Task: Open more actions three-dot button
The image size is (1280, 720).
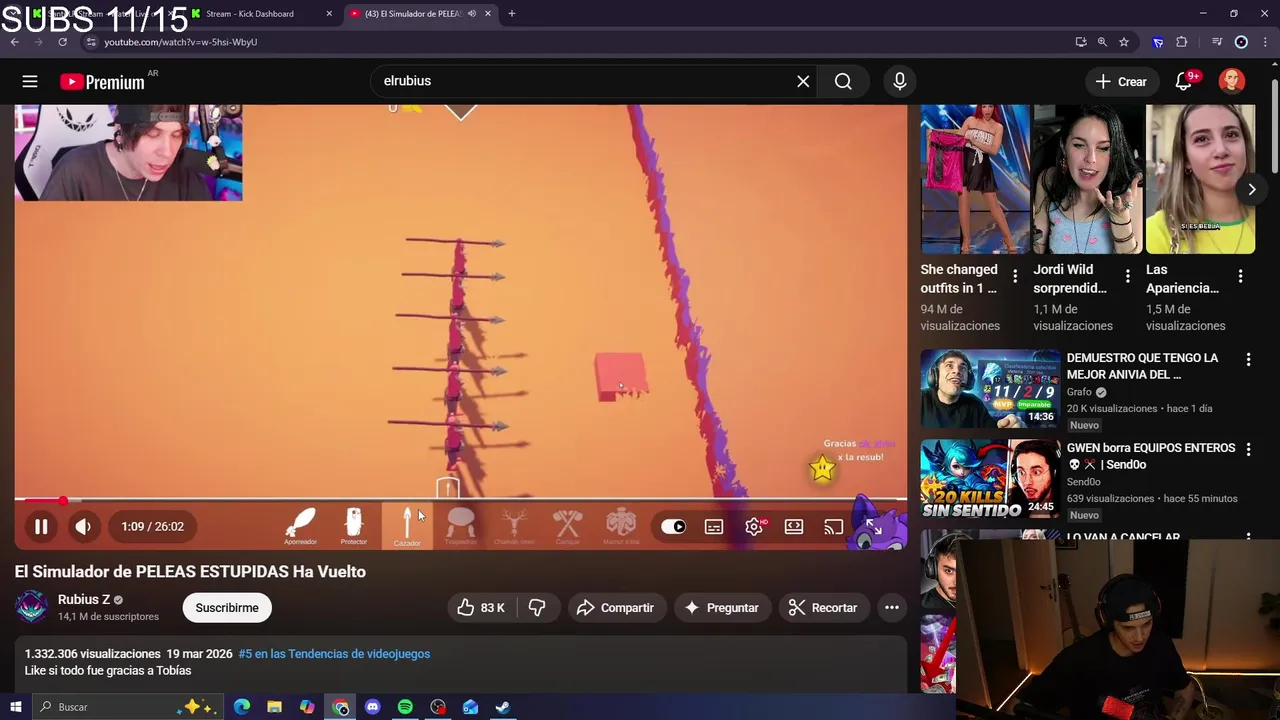Action: [x=892, y=607]
